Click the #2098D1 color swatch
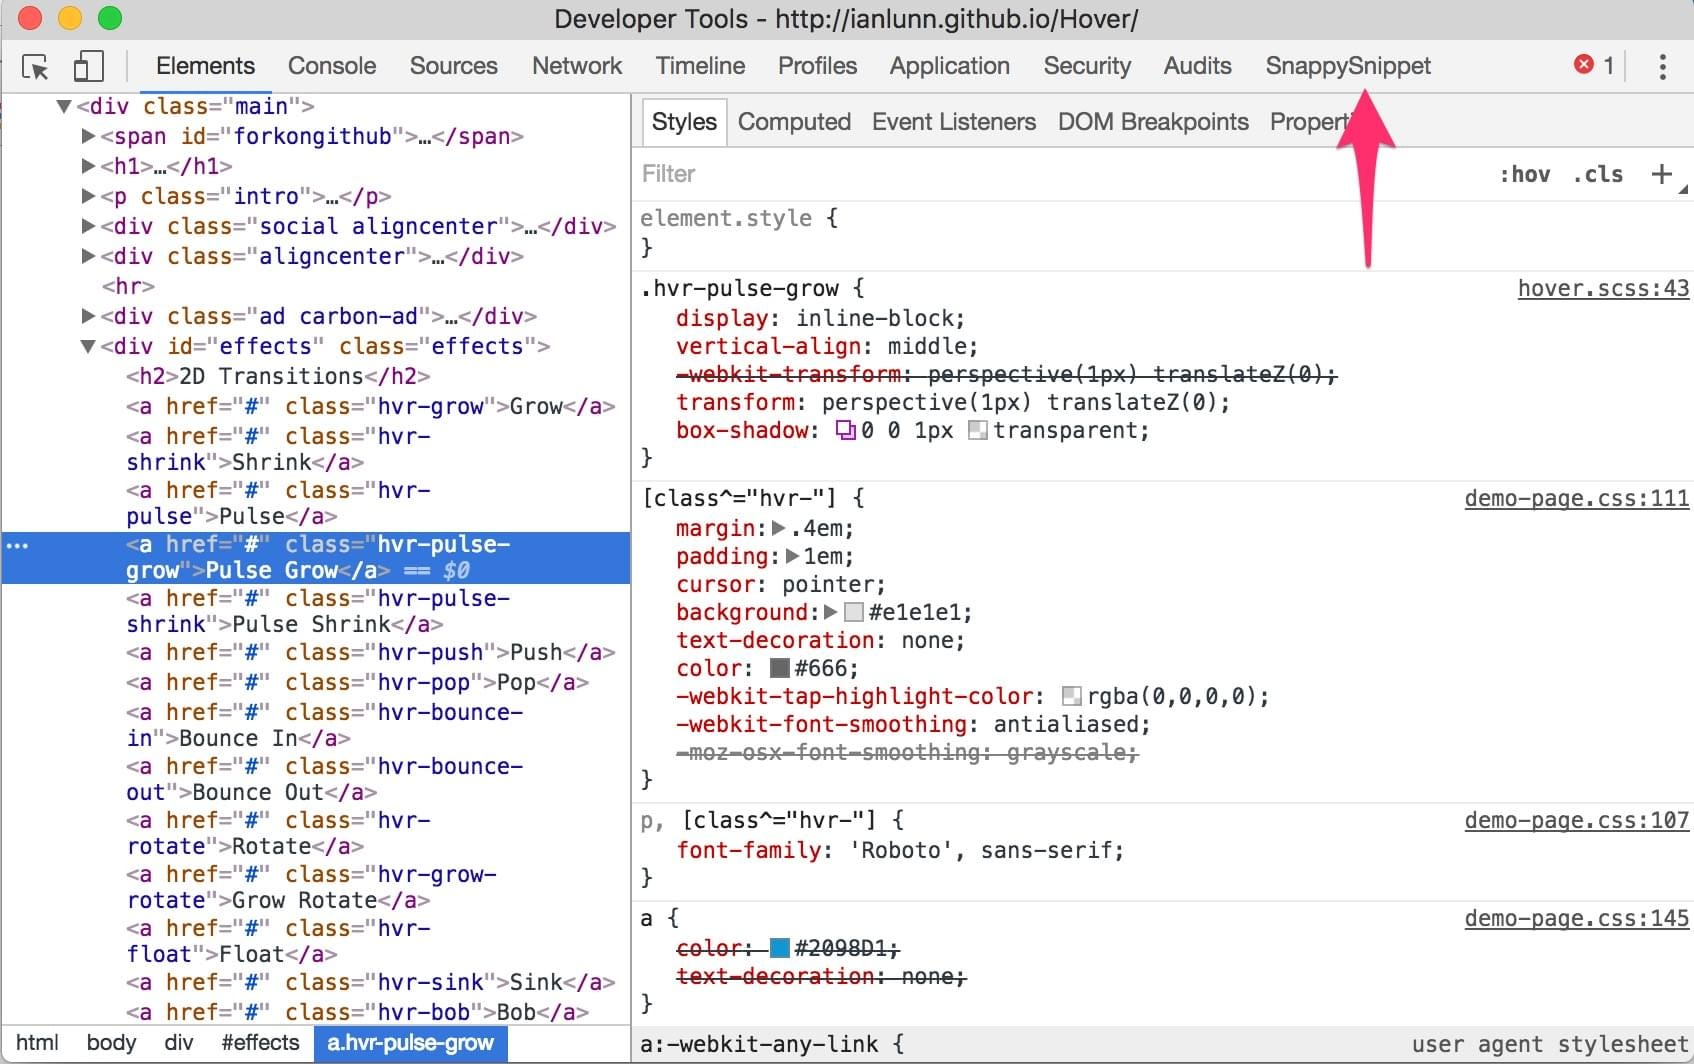1694x1064 pixels. [776, 948]
